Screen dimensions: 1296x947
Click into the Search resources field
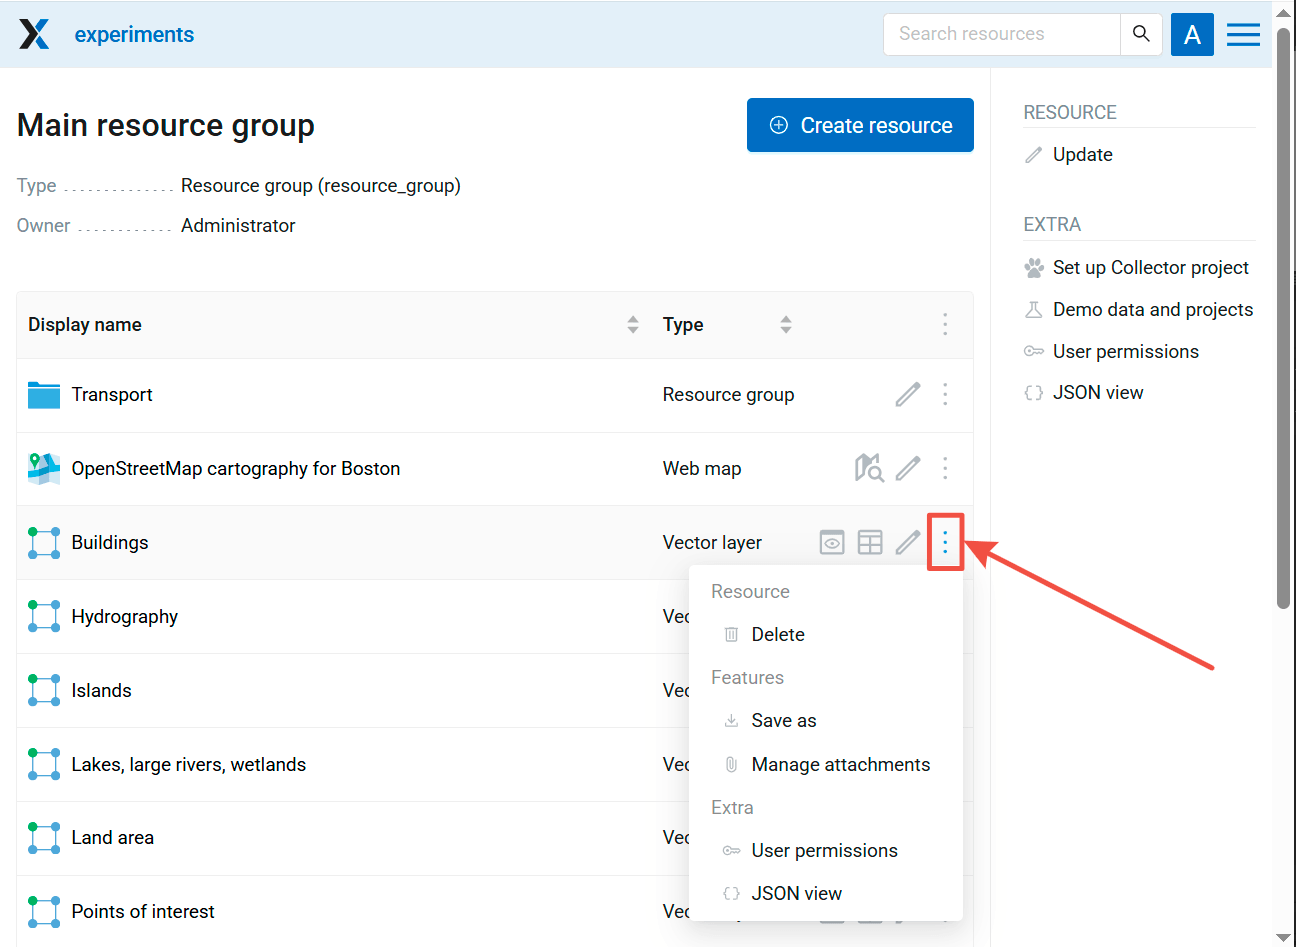point(1000,34)
